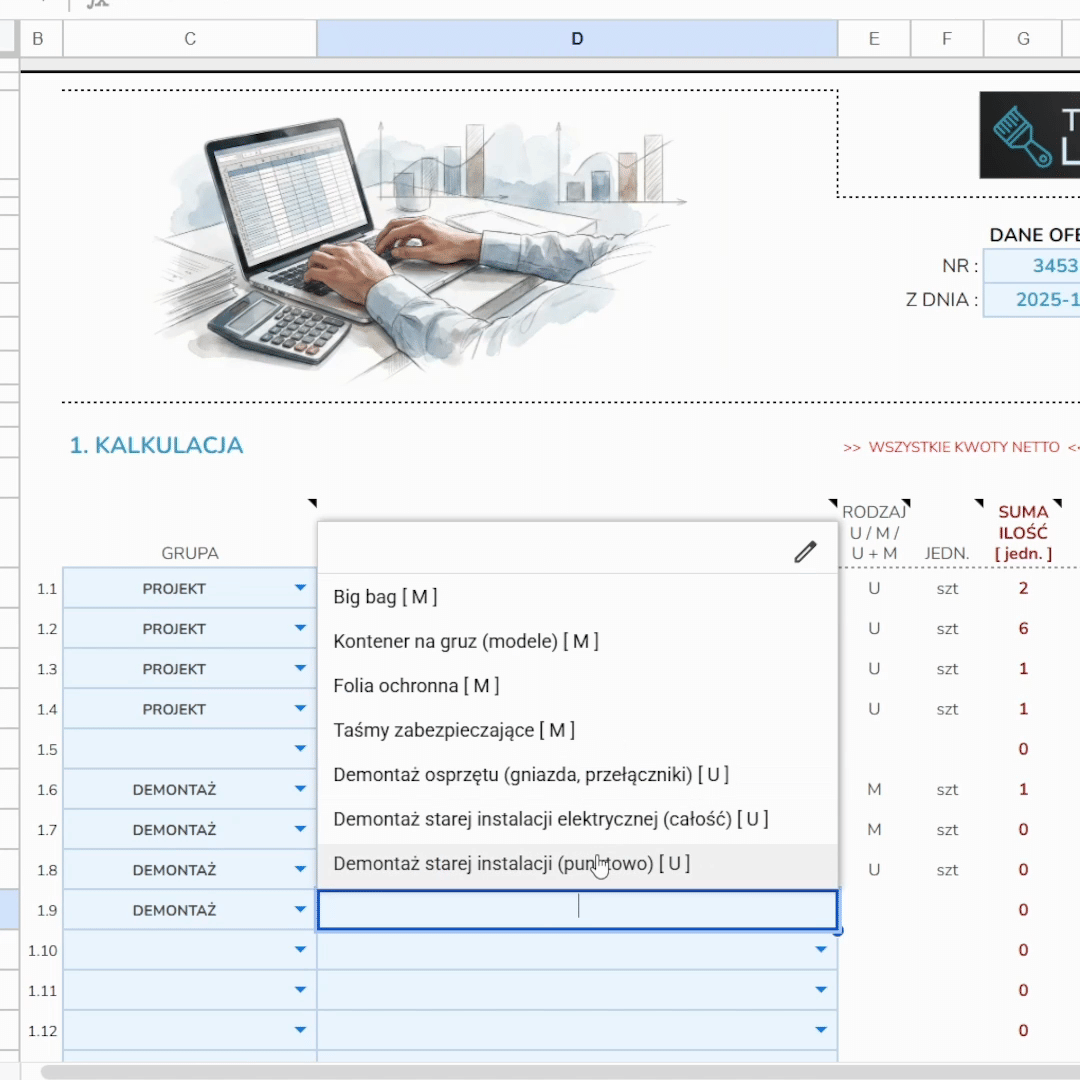The width and height of the screenshot is (1080, 1080).
Task: Select column C header
Action: (x=190, y=39)
